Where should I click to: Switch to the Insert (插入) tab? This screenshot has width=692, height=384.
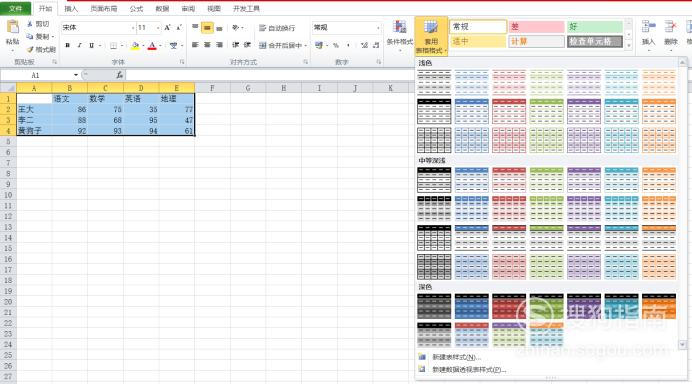[71, 8]
